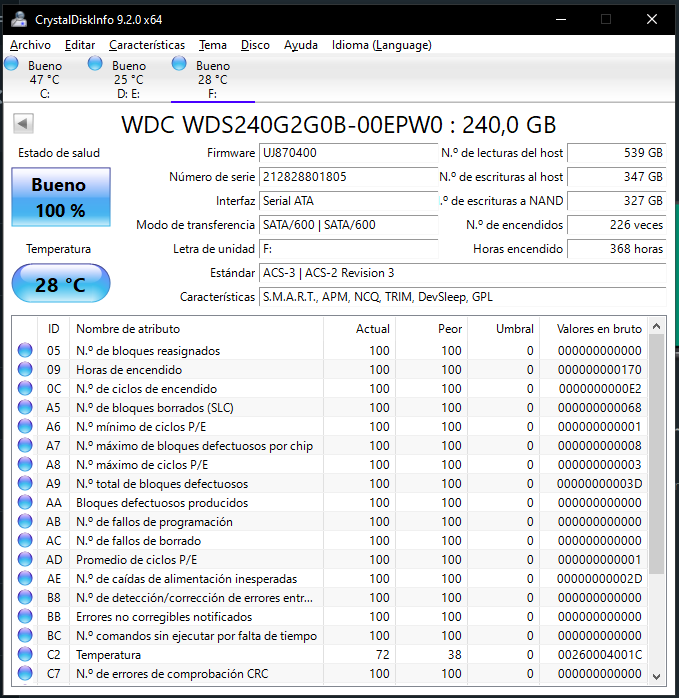This screenshot has width=679, height=698.
Task: Select 'Promedio de ciclos P/E' attribute name
Action: pyautogui.click(x=136, y=560)
